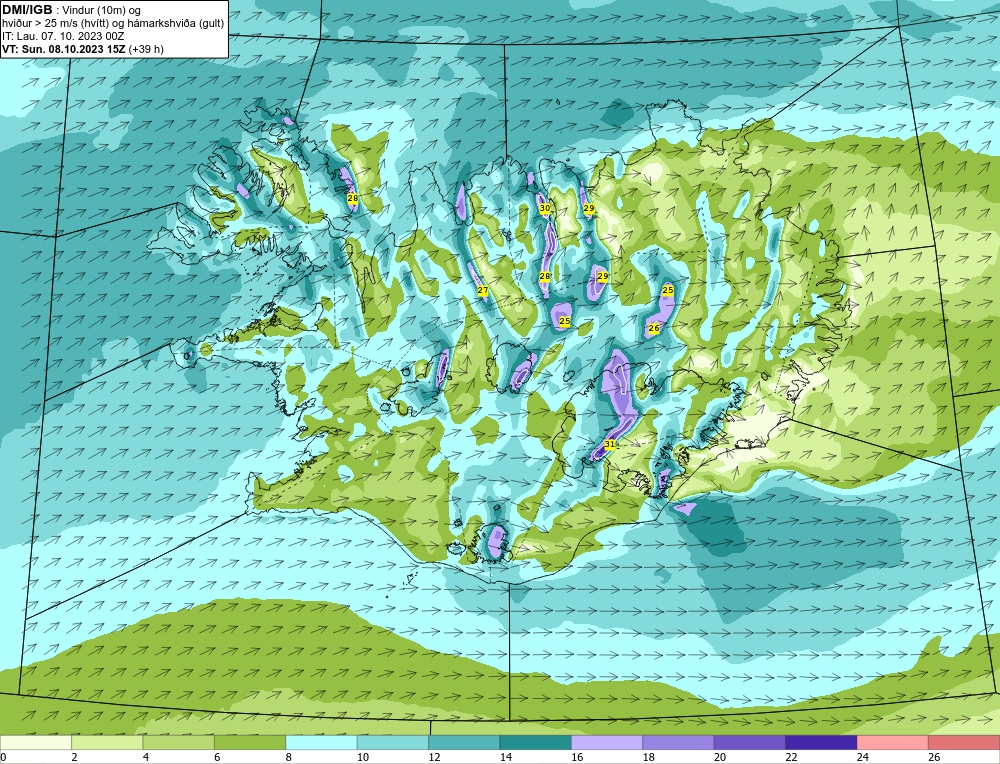Click the 10–12 m/s light teal legend swatch
1000x764 pixels.
[x=393, y=742]
